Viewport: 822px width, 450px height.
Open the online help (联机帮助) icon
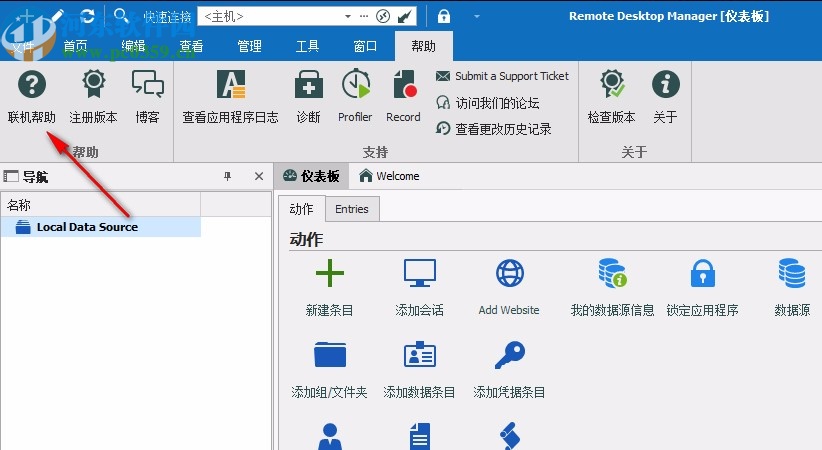point(31,85)
